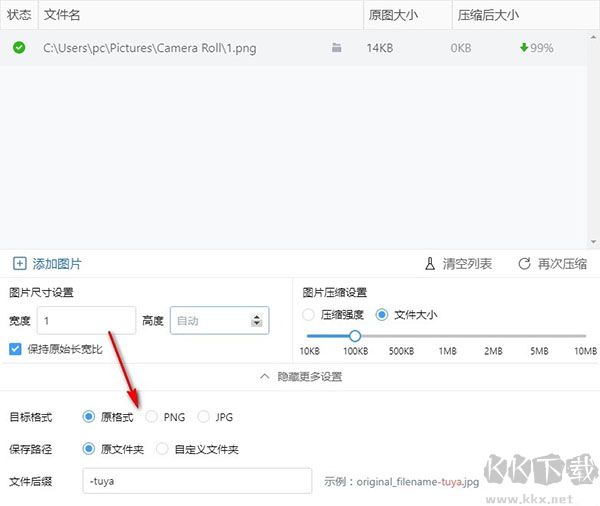Select 原文件夹 save path option

89,449
